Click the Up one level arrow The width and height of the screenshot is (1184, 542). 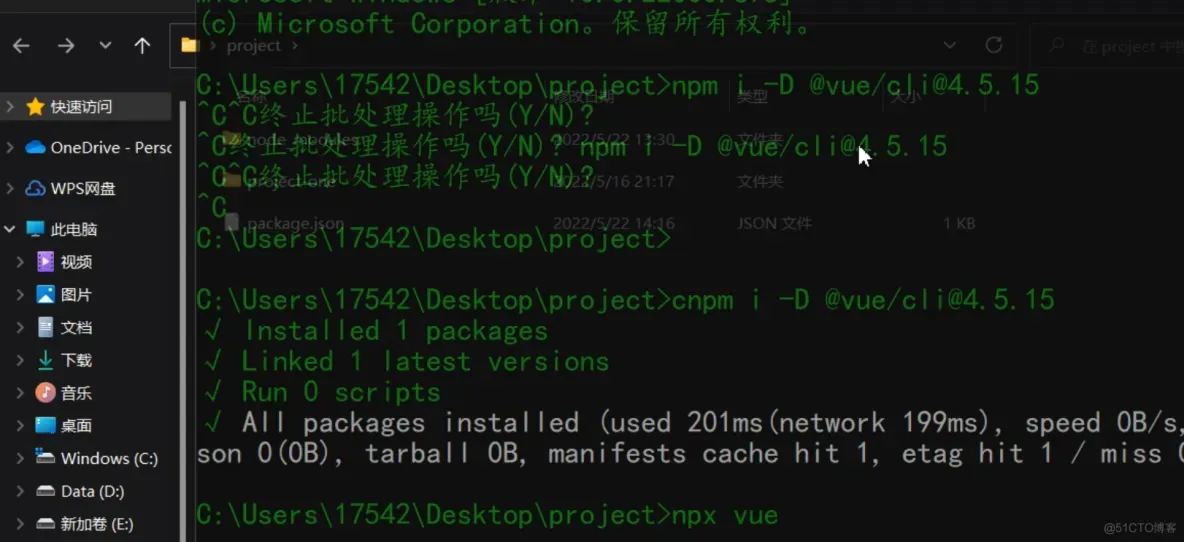(142, 46)
